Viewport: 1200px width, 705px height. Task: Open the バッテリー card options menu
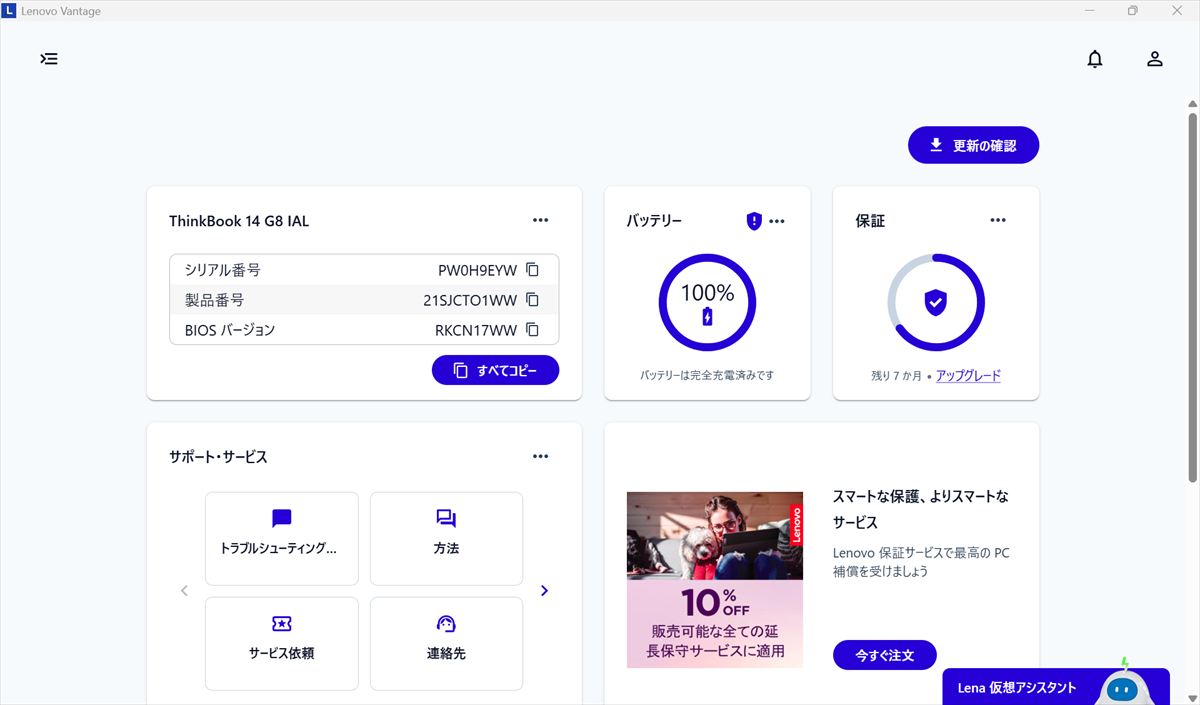[x=777, y=221]
